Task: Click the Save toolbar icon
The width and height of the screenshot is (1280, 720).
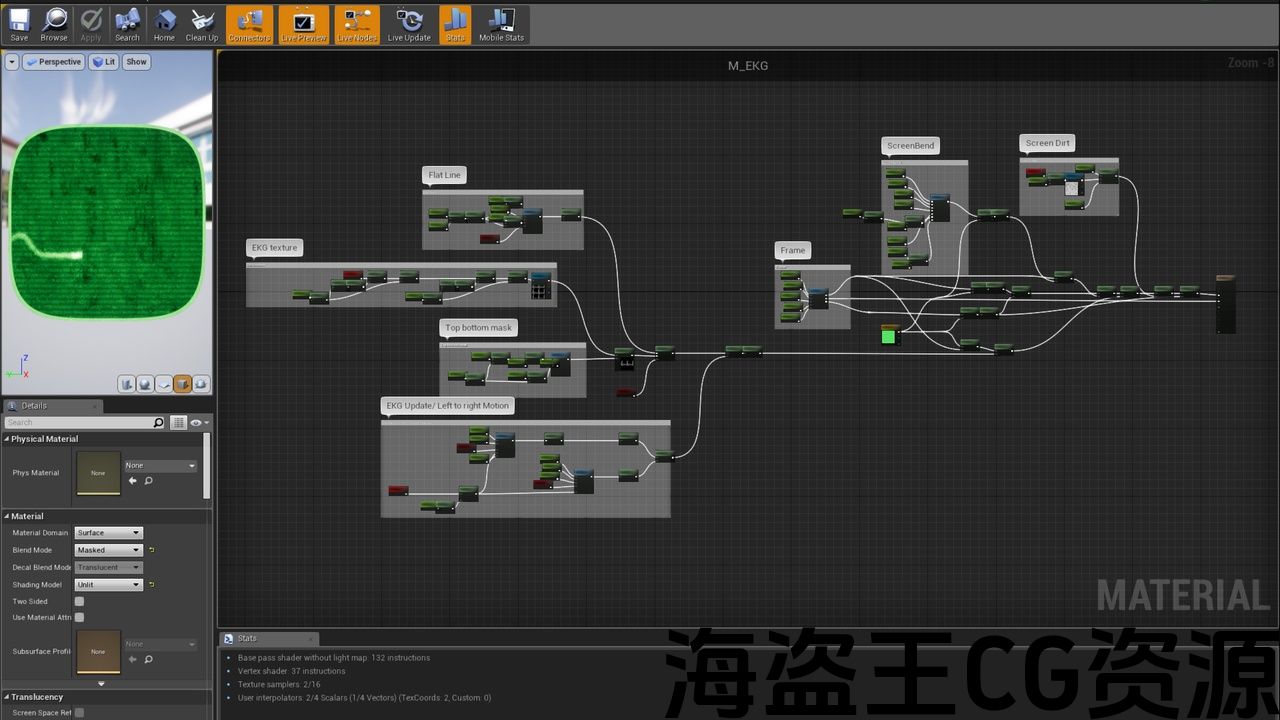Action: [19, 25]
